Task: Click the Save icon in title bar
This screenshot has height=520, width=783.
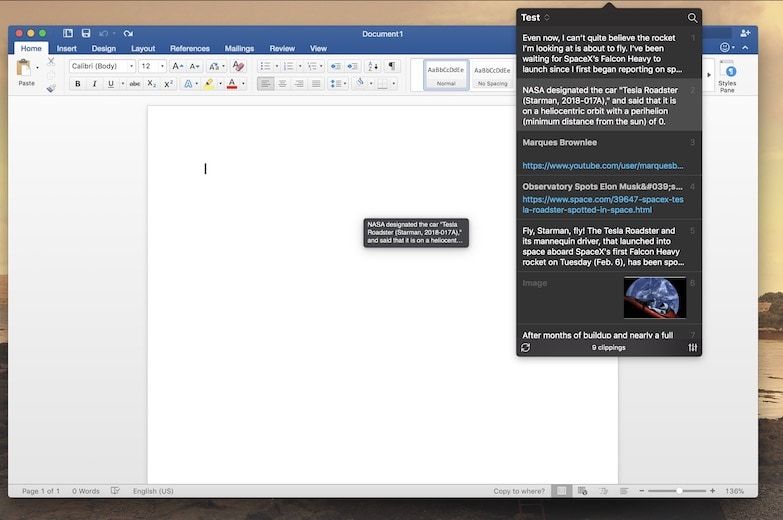Action: (x=85, y=33)
